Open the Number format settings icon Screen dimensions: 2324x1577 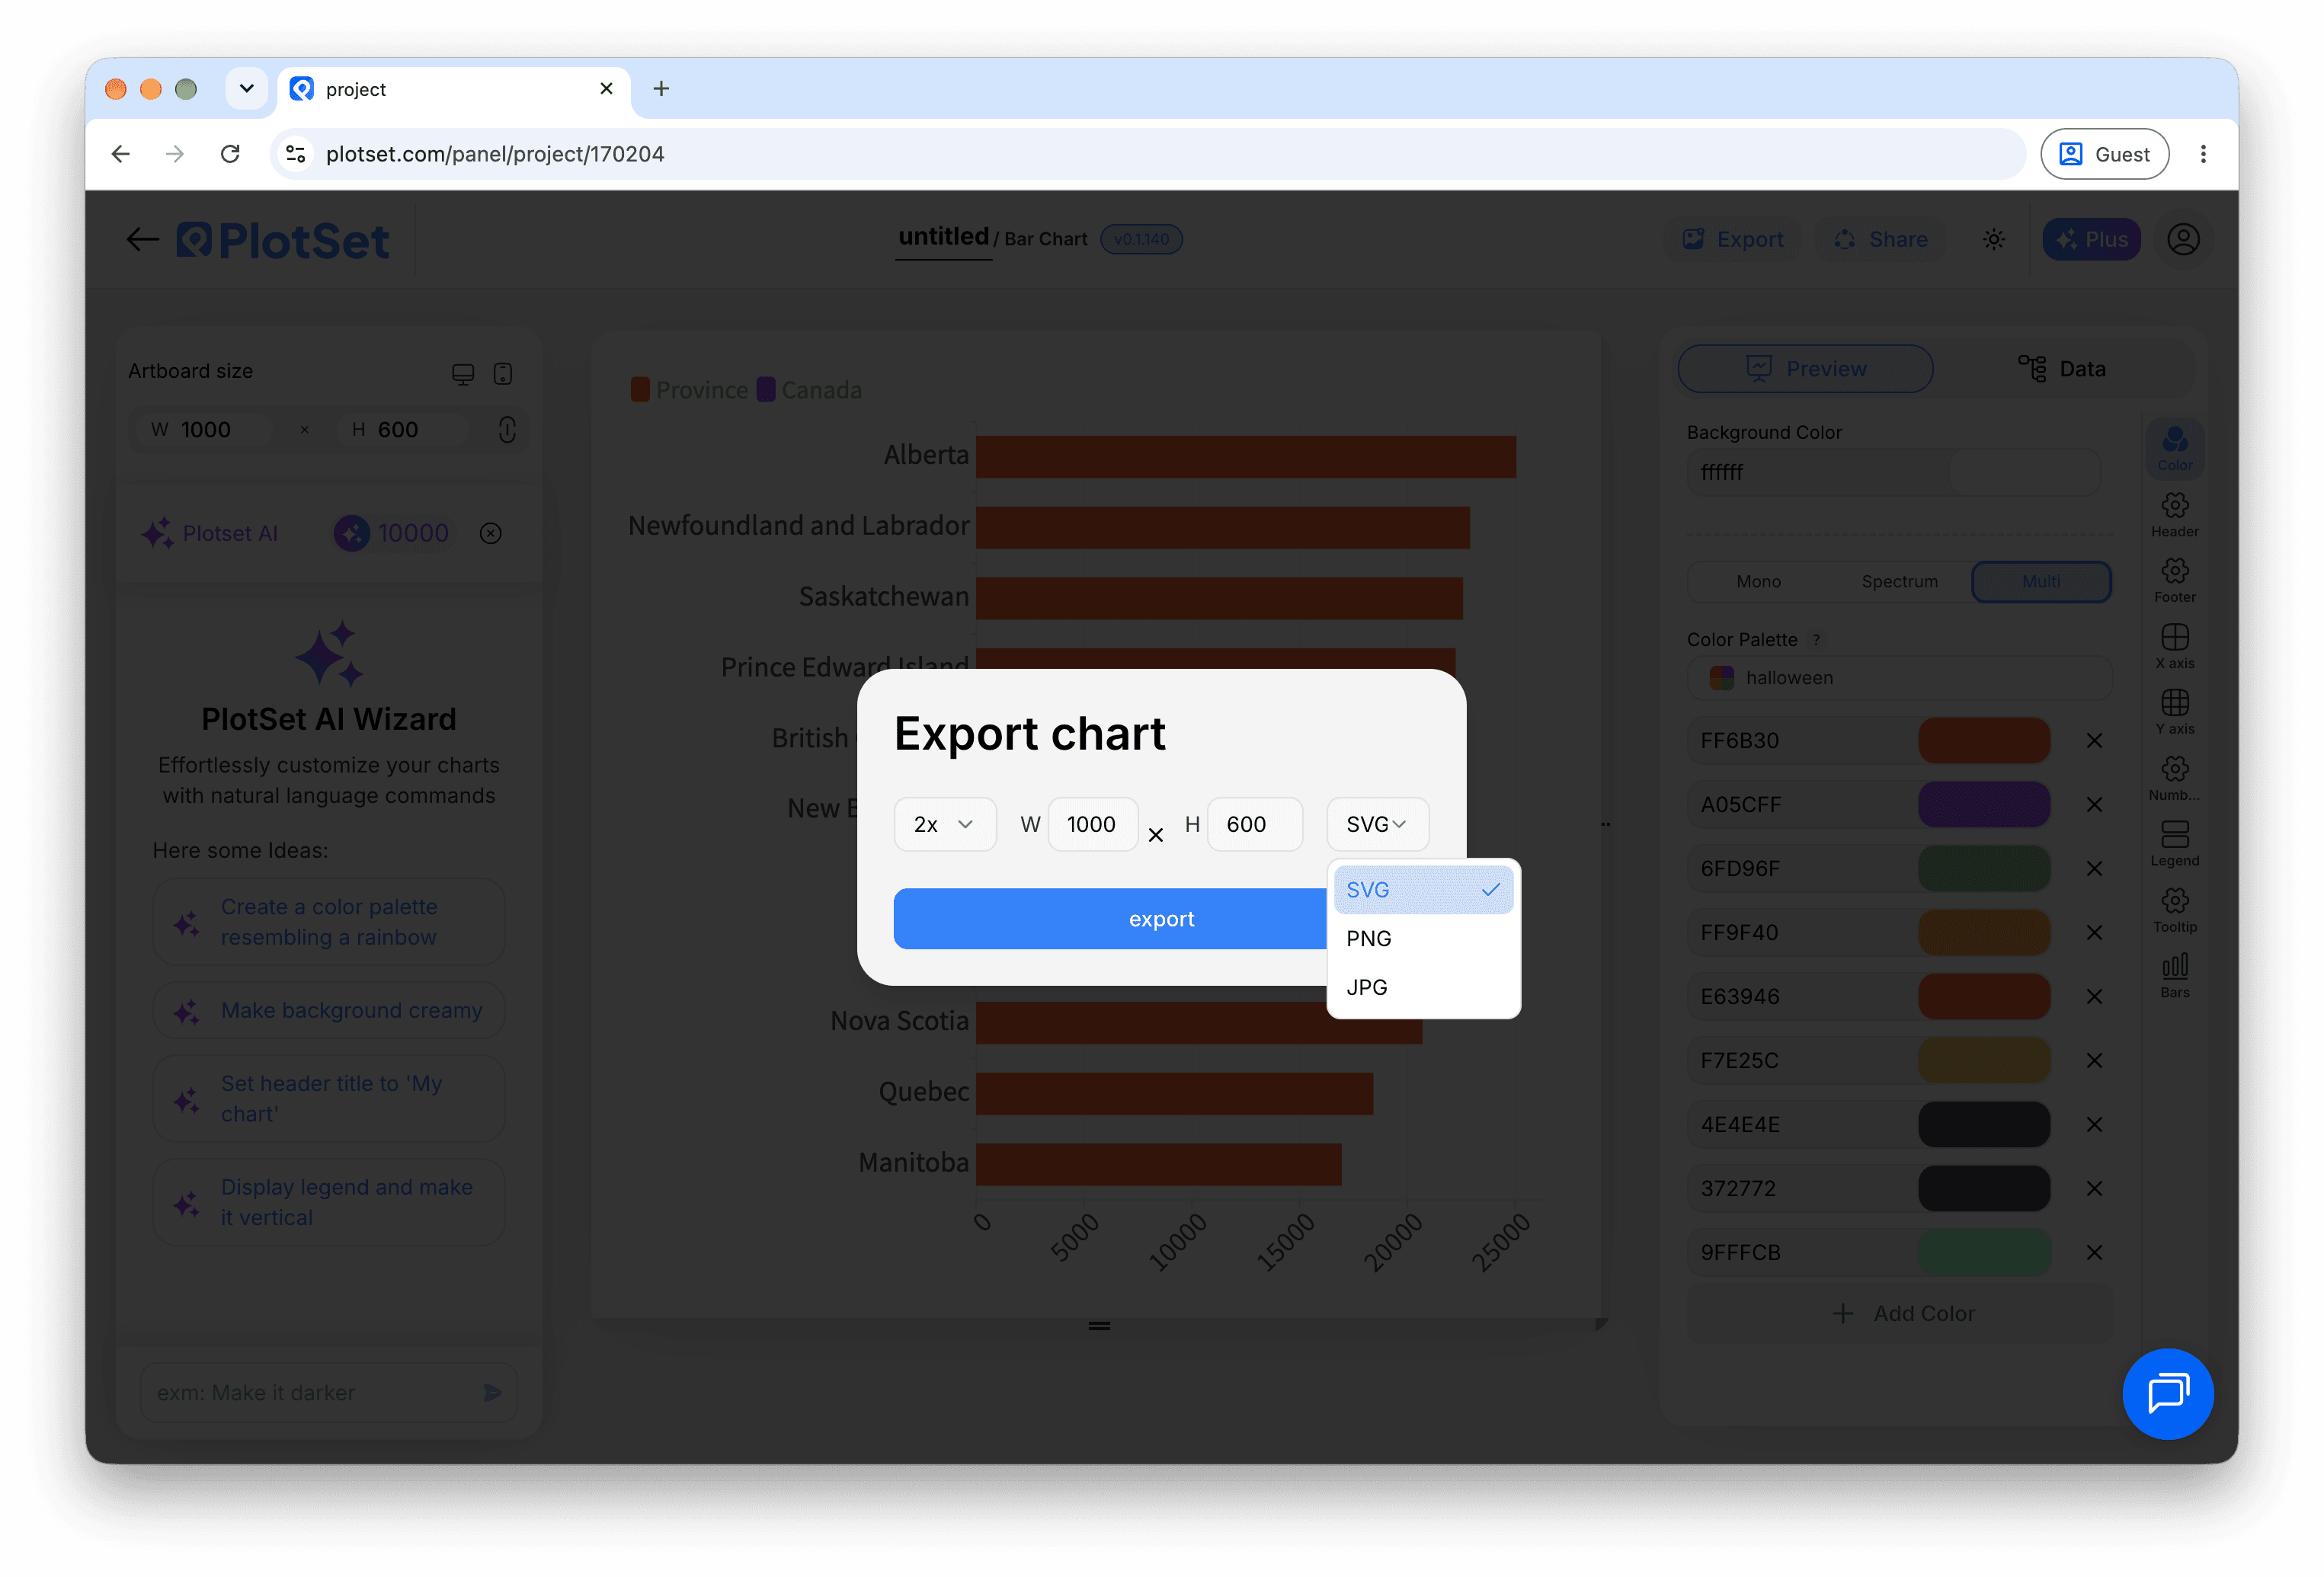[x=2174, y=778]
